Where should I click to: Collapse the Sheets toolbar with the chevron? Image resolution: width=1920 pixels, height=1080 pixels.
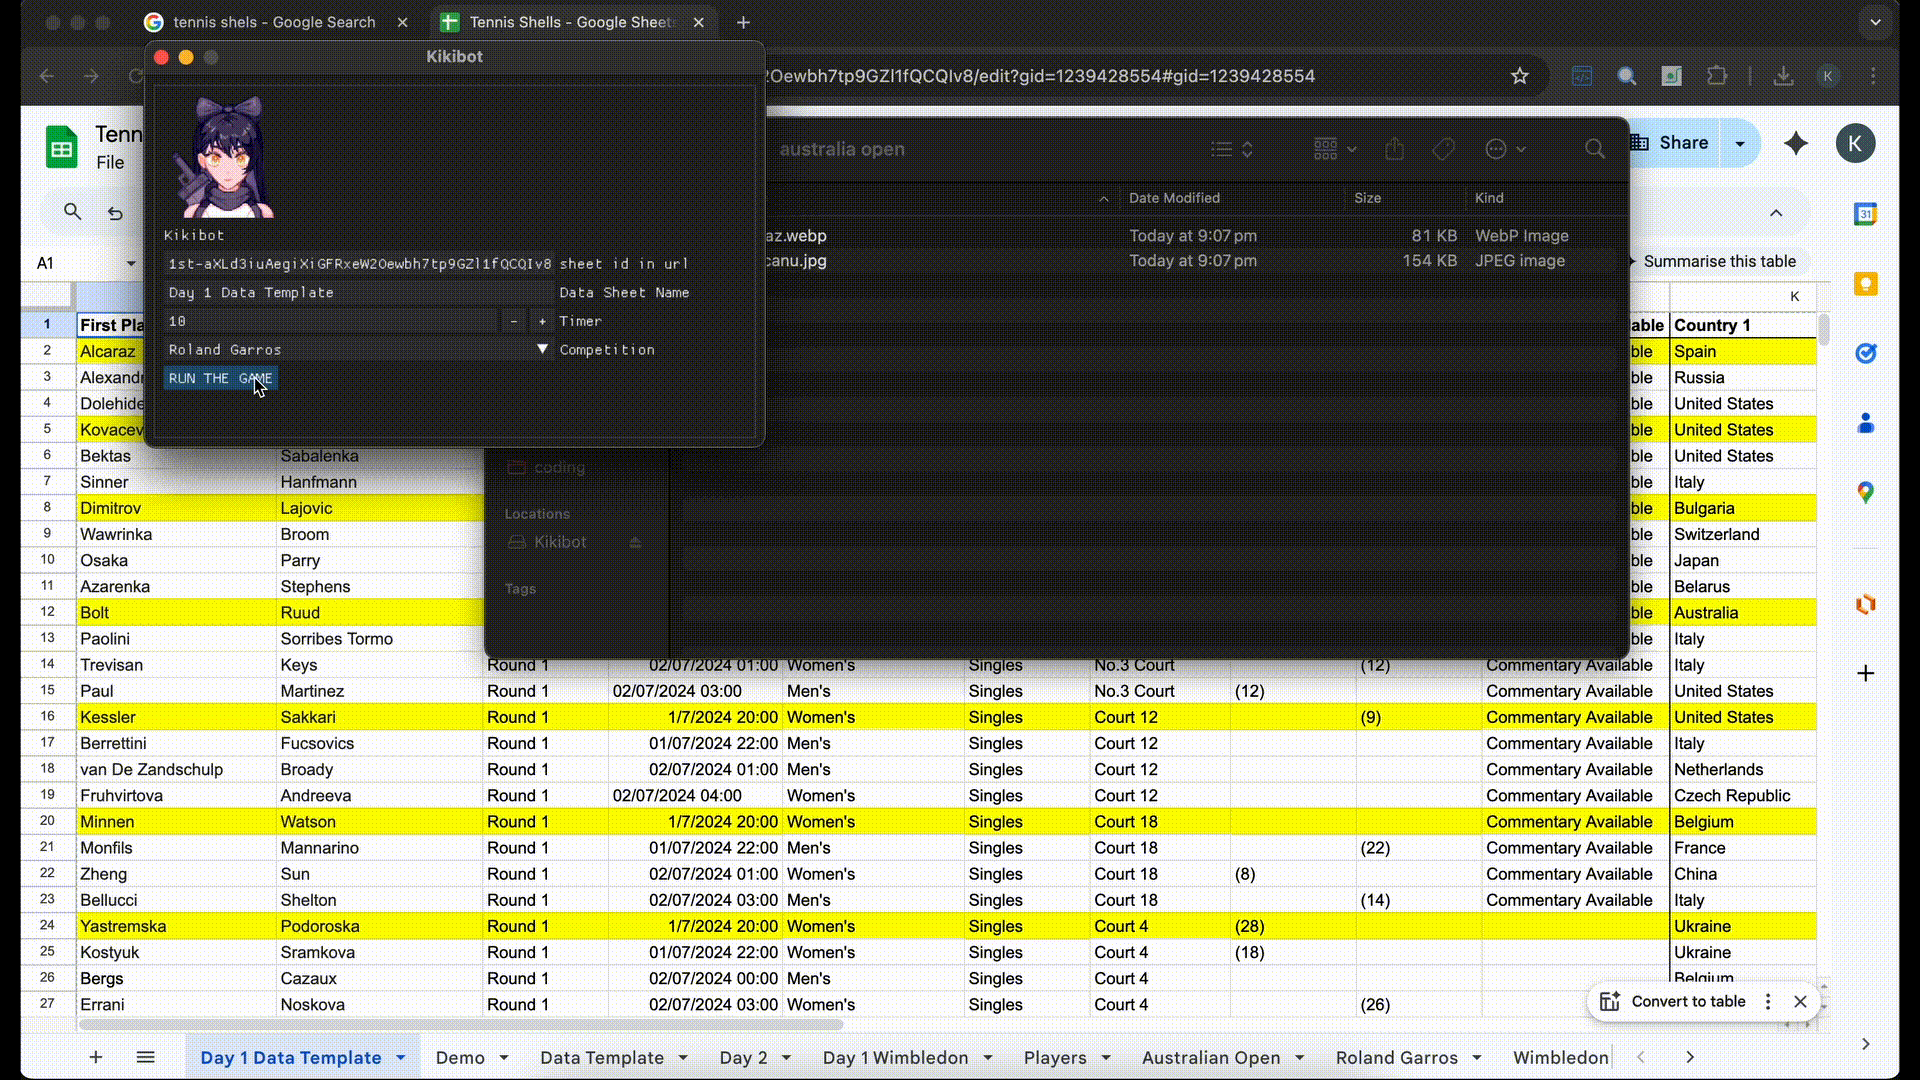[x=1776, y=212]
